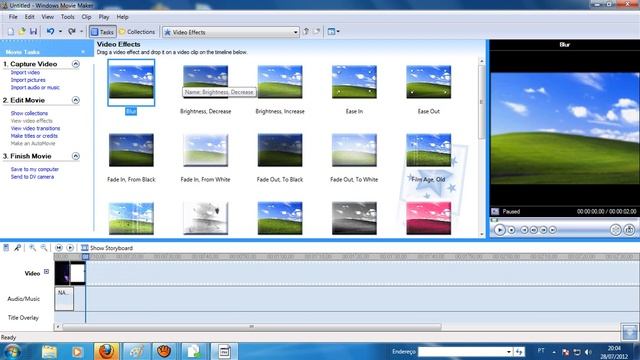Open the Video Effects location combo box
640x360 pixels.
point(231,32)
